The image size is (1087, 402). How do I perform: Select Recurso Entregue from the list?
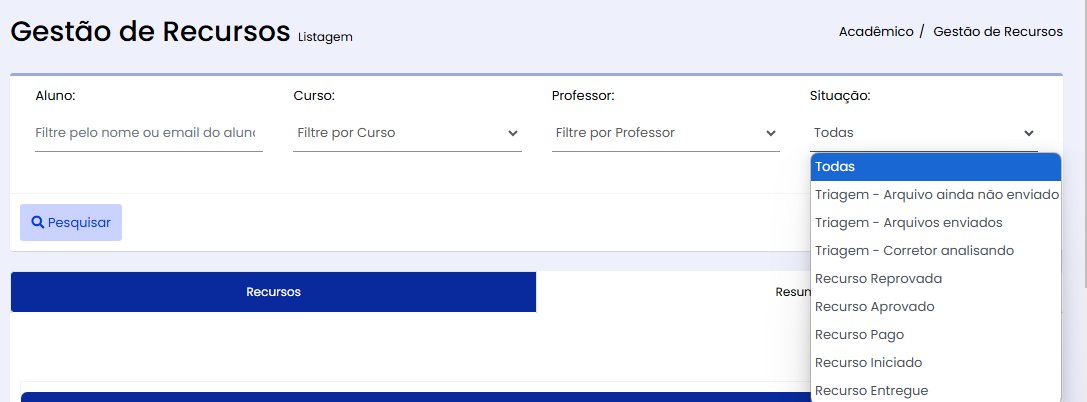tap(936, 390)
